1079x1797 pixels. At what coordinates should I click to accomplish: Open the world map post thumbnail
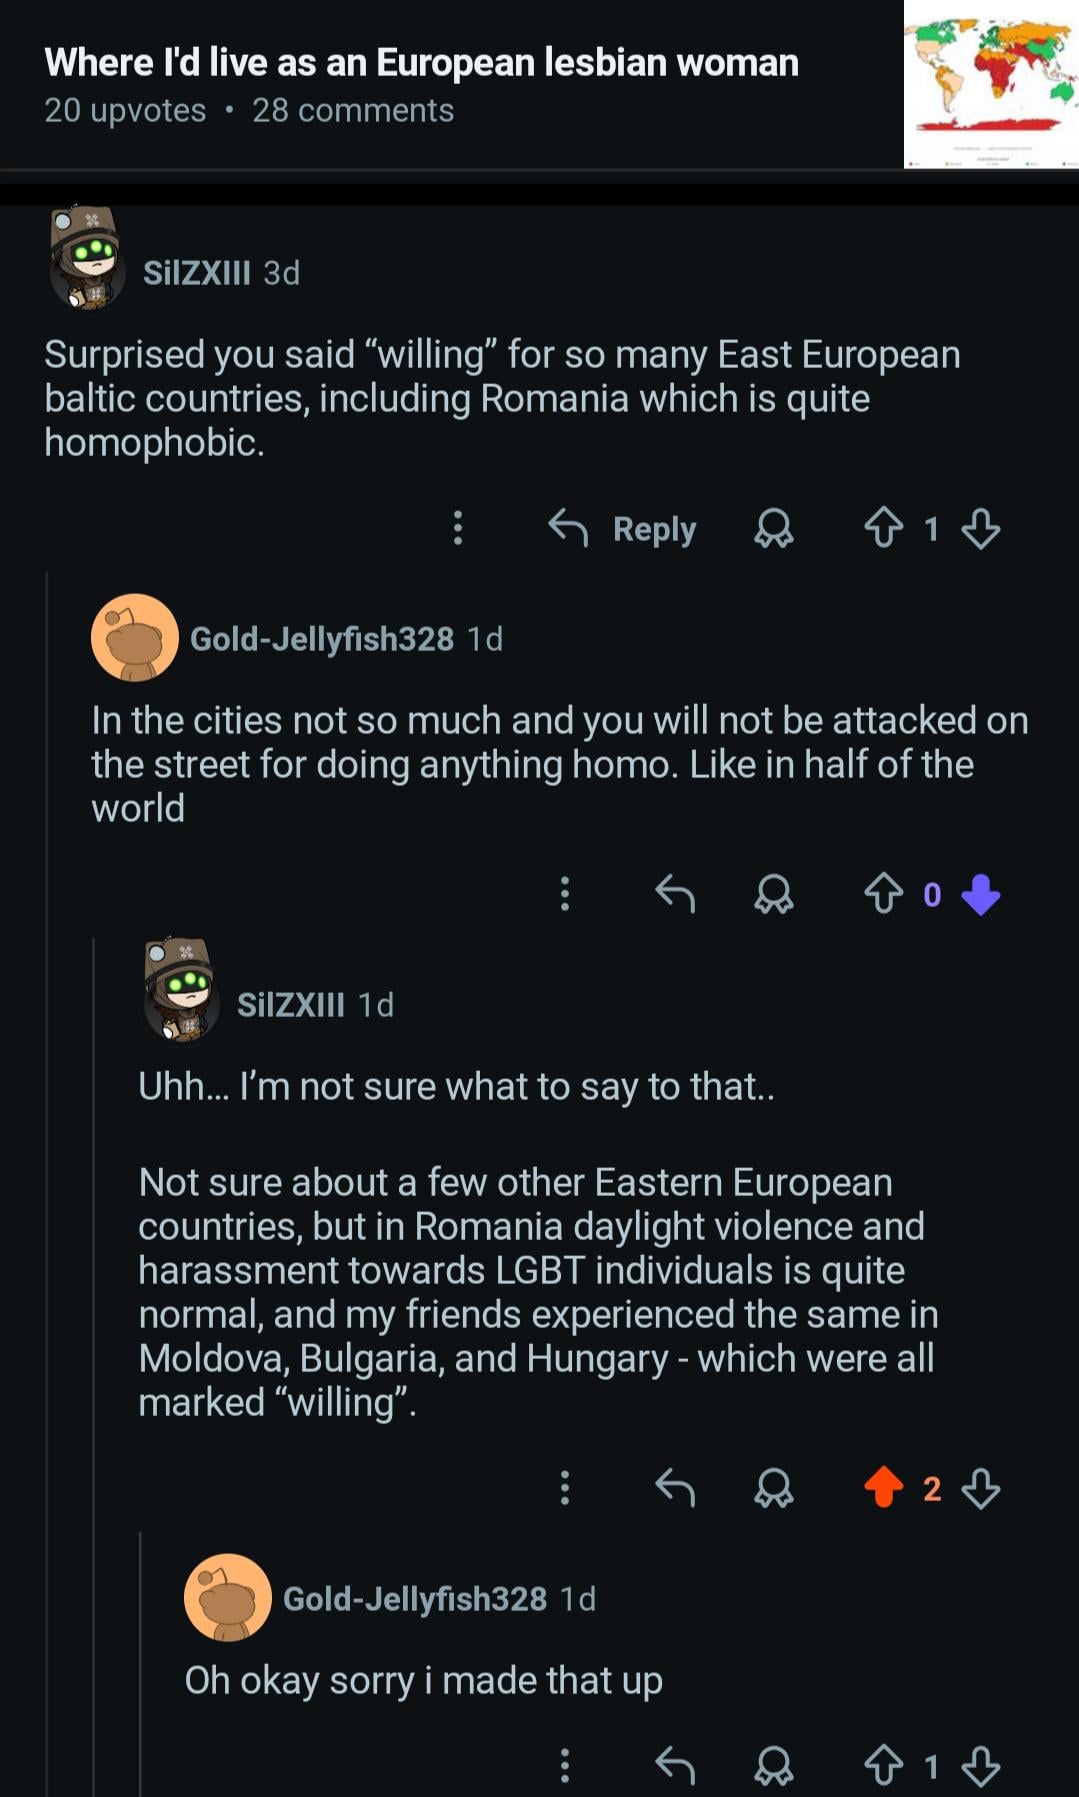[x=990, y=85]
